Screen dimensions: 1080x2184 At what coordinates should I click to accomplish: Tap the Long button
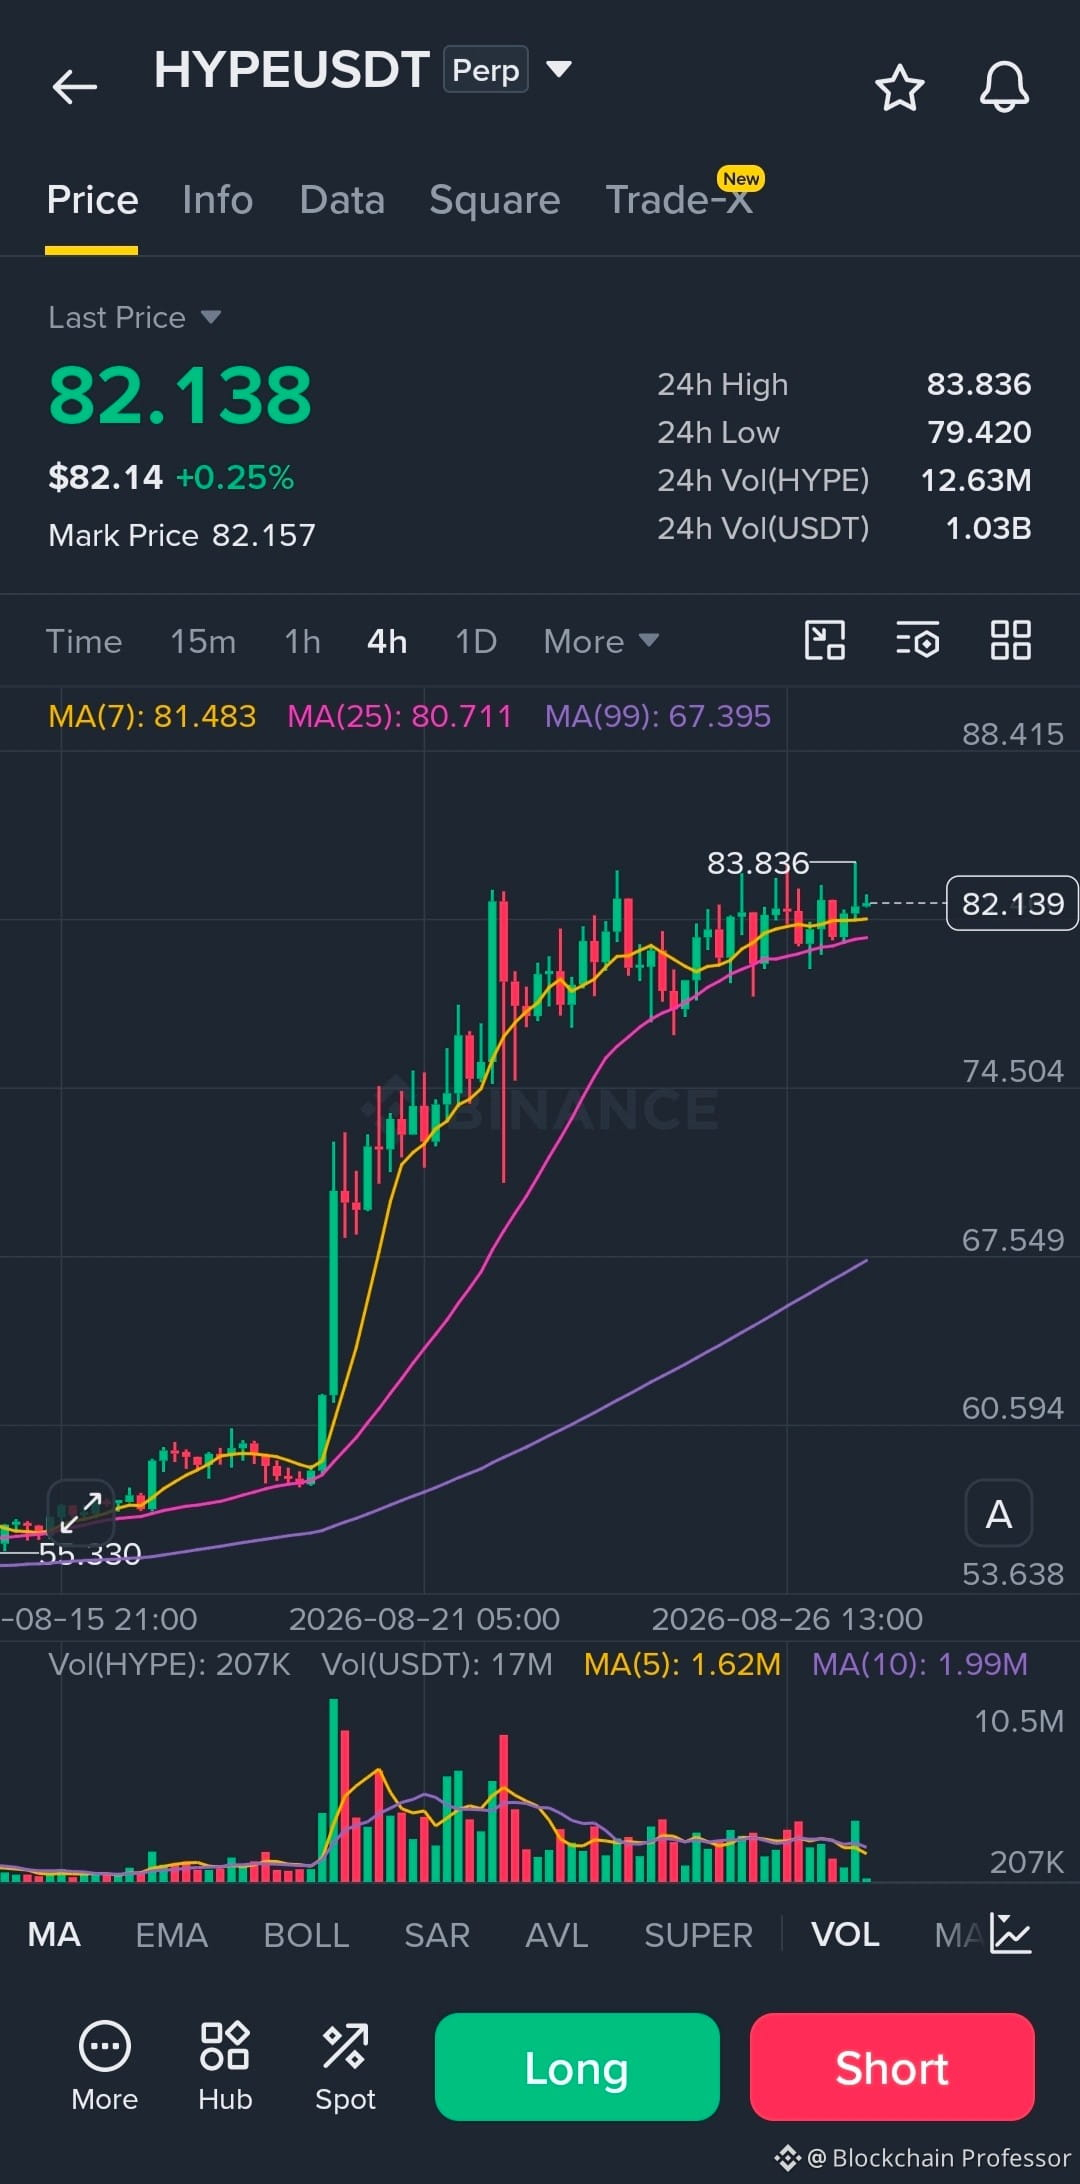click(x=577, y=2067)
